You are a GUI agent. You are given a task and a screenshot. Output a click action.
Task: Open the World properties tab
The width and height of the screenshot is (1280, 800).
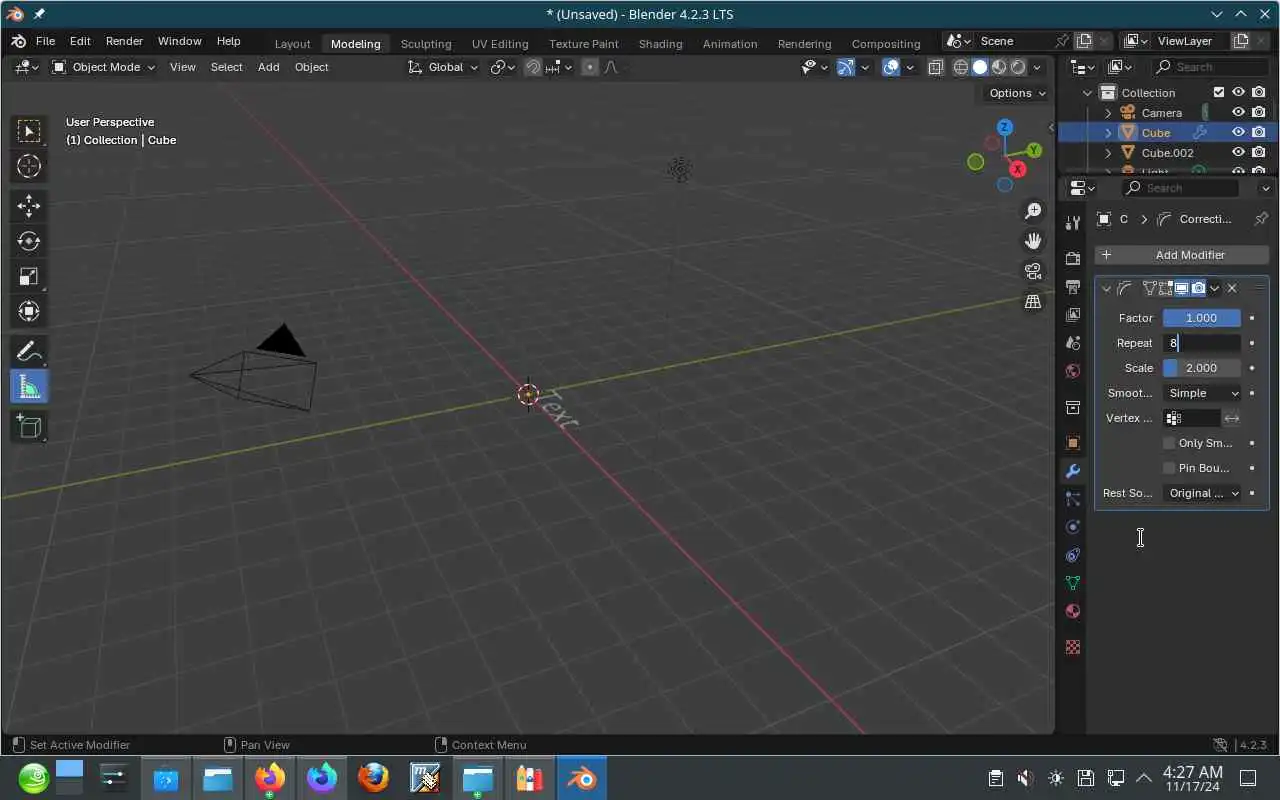[1073, 371]
